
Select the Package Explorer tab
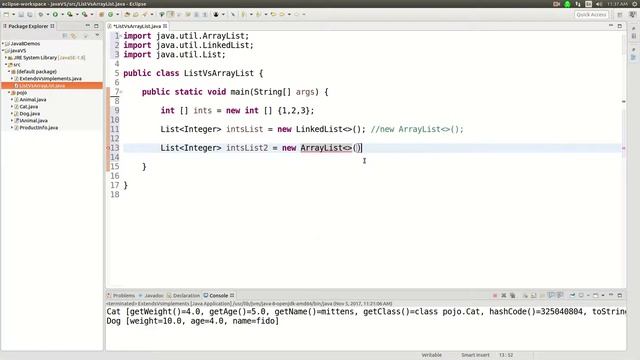point(29,26)
